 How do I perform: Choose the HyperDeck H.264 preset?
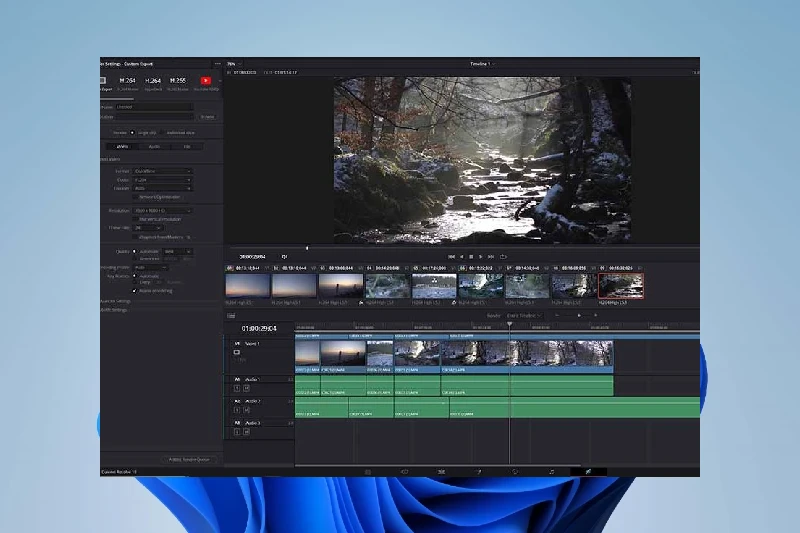[153, 81]
